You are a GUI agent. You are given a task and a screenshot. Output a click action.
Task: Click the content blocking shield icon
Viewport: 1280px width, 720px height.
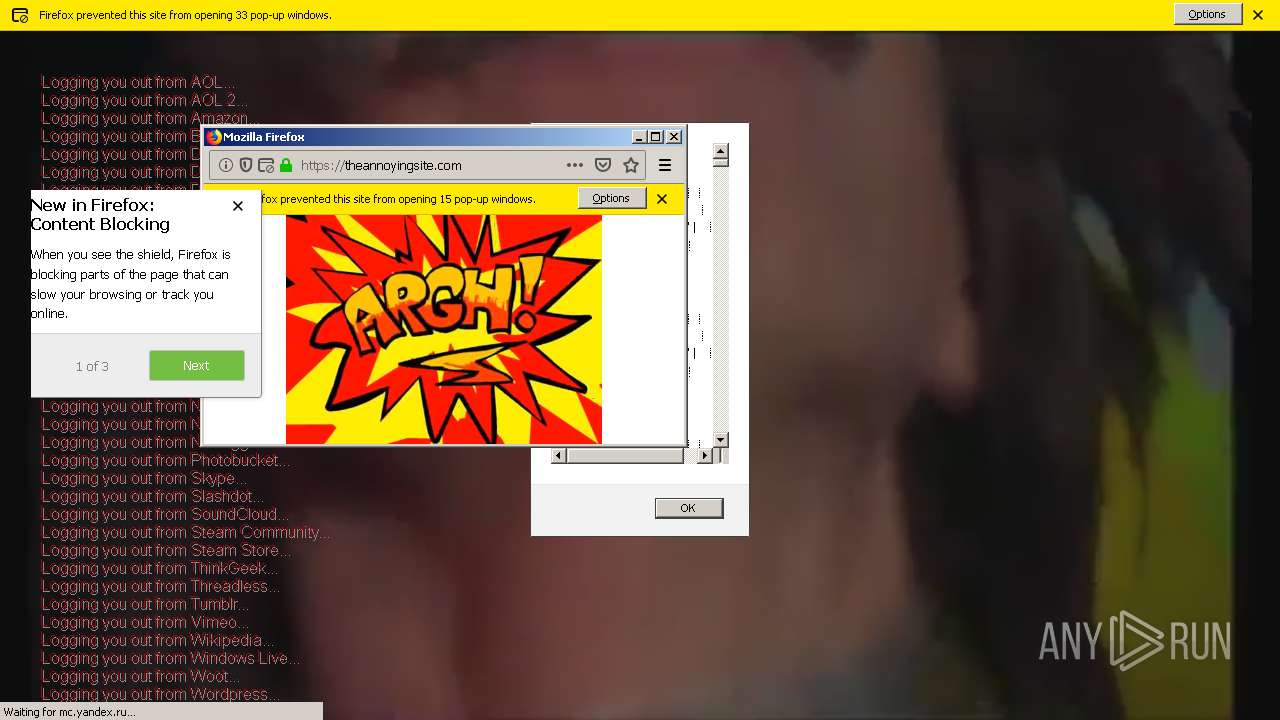coord(246,165)
